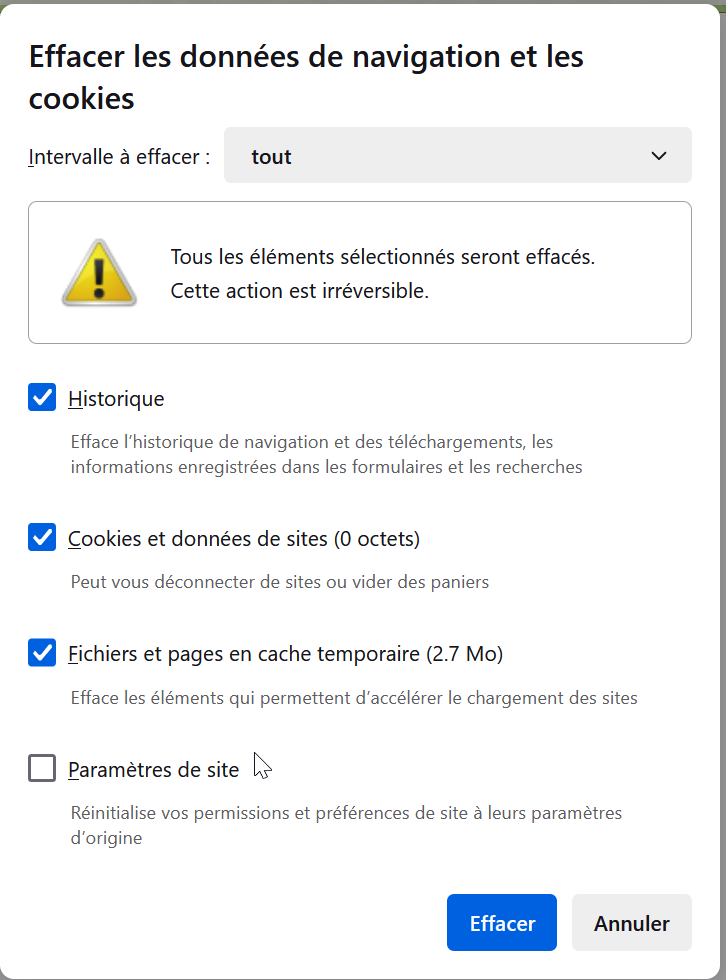Uncheck the cache temporaire files checkbox

(42, 652)
